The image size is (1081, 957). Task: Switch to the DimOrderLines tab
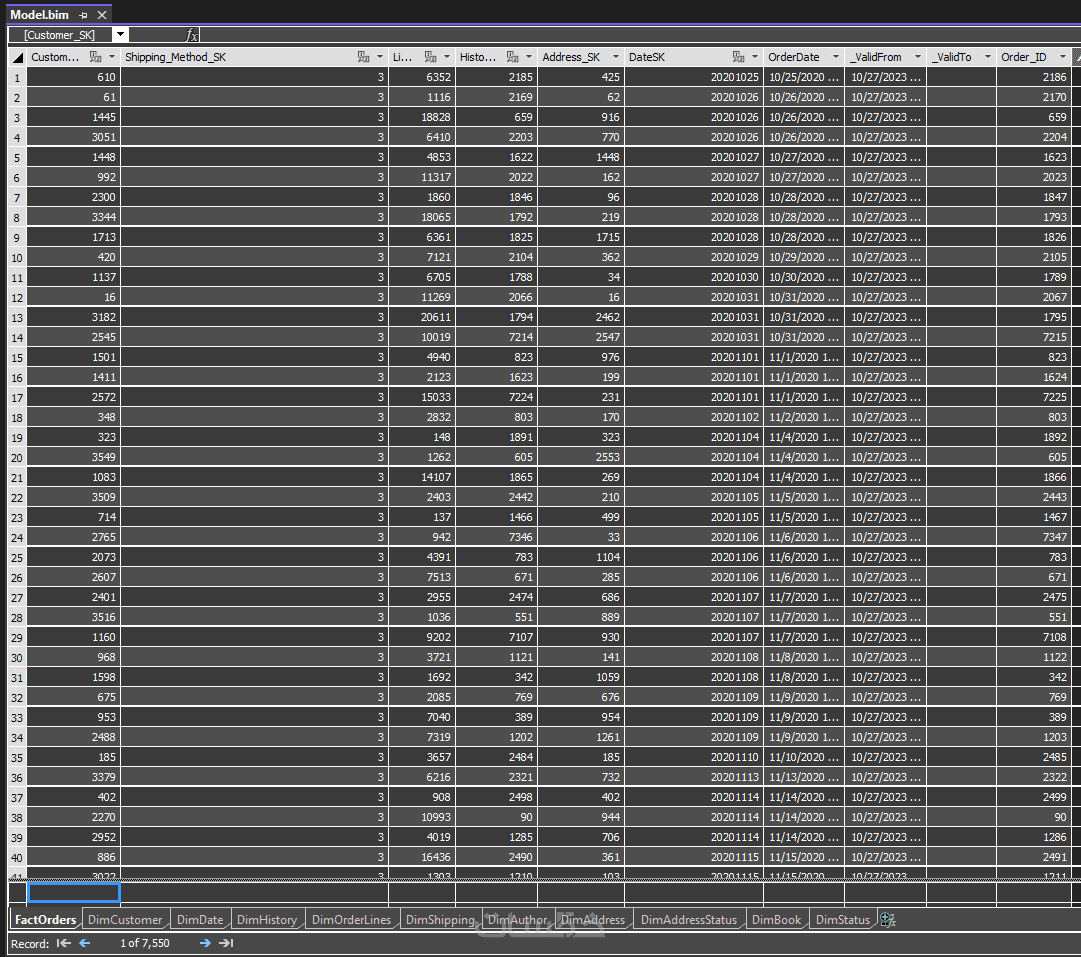pos(351,920)
